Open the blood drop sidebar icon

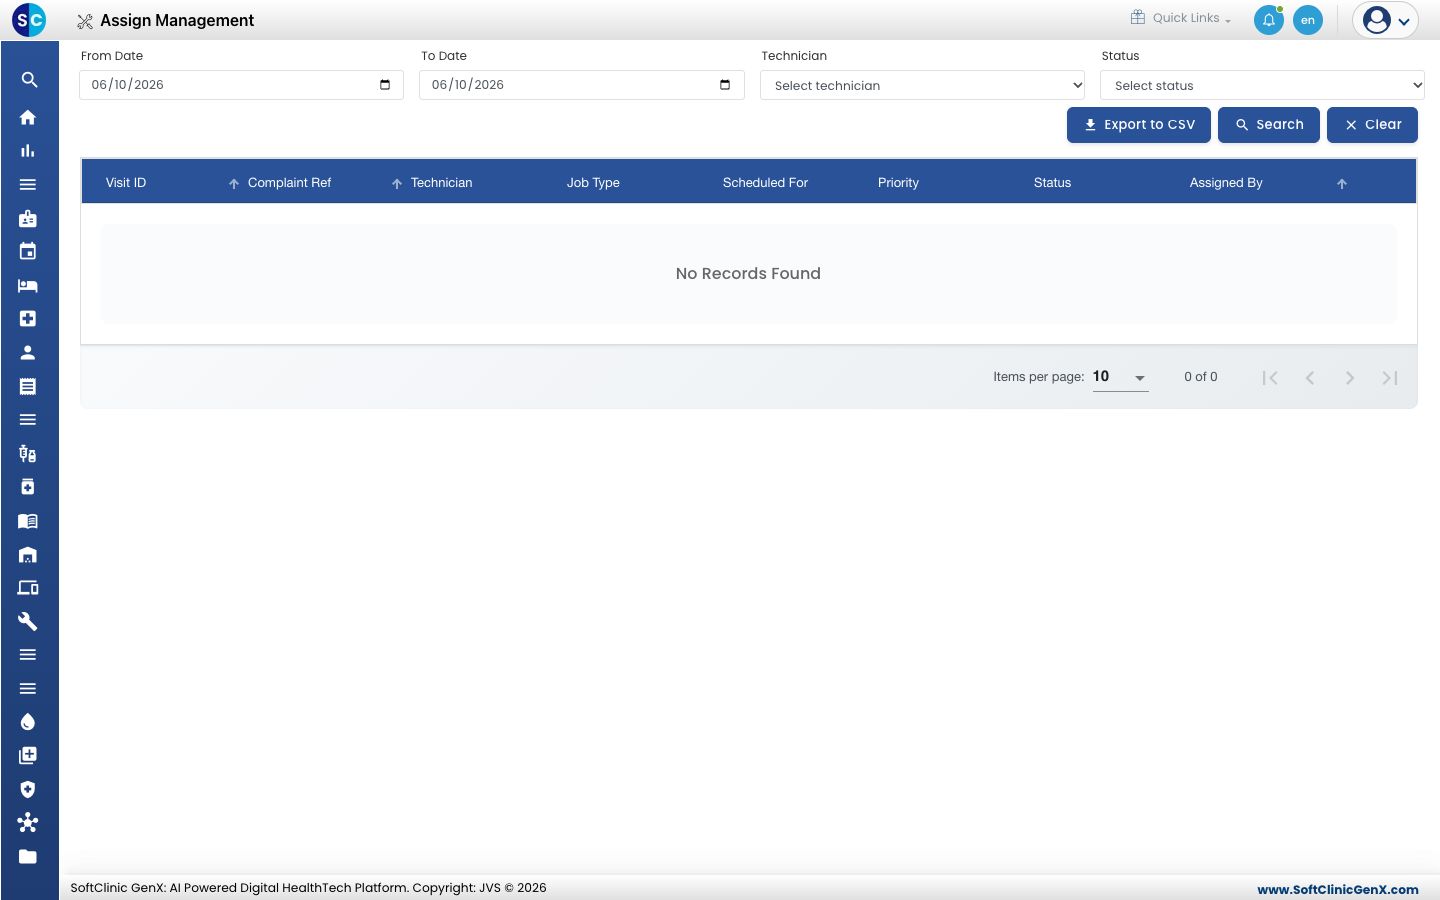(x=28, y=722)
